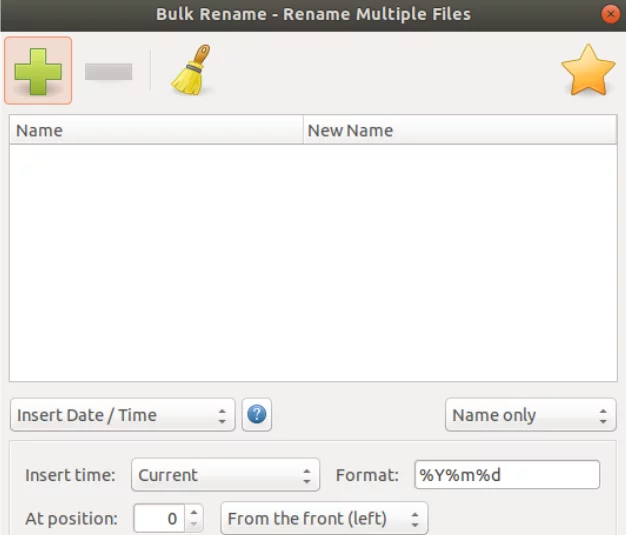Open the Insert Date / Time dropdown
The image size is (626, 535).
coord(122,415)
